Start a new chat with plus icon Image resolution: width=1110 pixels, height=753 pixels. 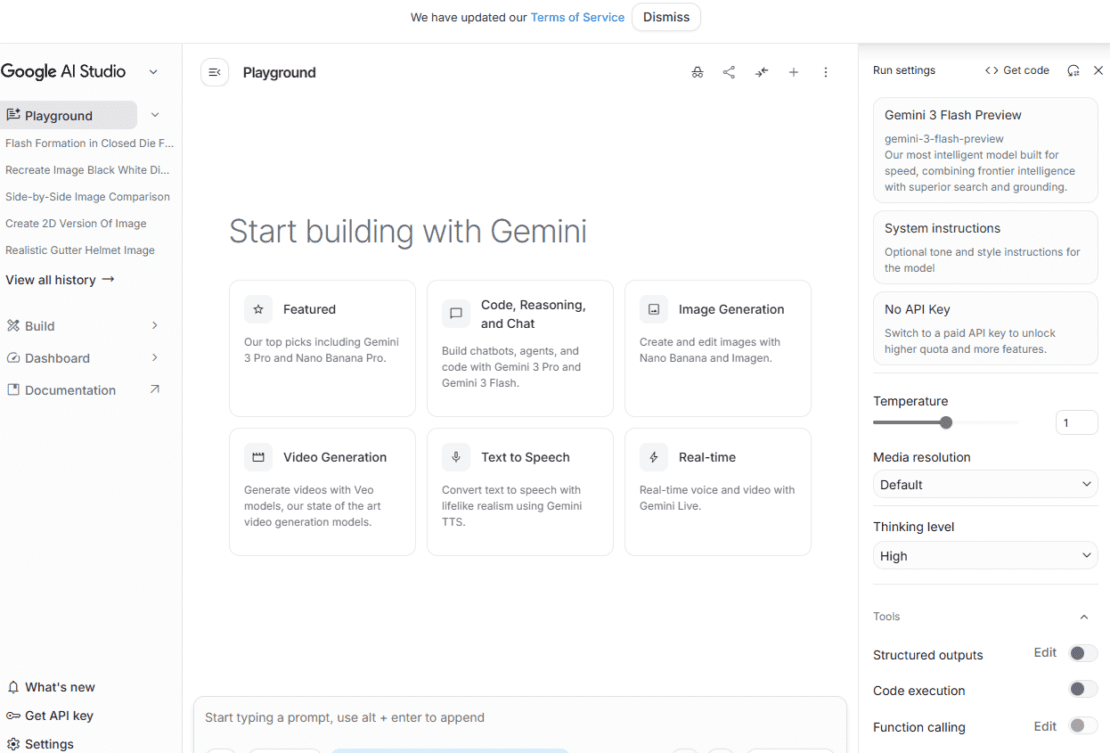[793, 72]
